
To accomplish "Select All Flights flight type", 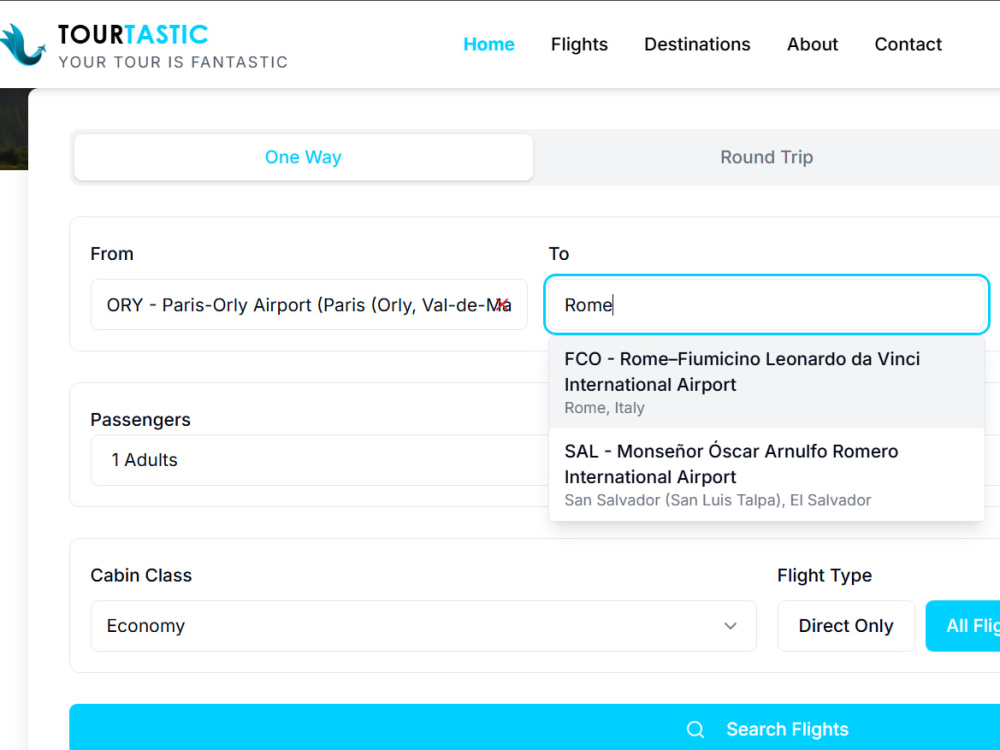I will [x=963, y=626].
